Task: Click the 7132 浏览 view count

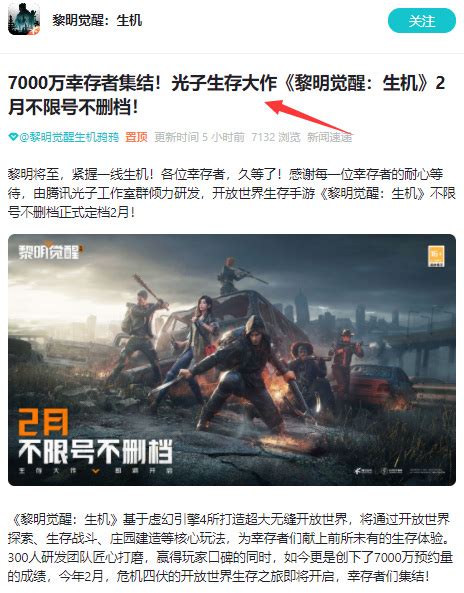Action: tap(276, 137)
